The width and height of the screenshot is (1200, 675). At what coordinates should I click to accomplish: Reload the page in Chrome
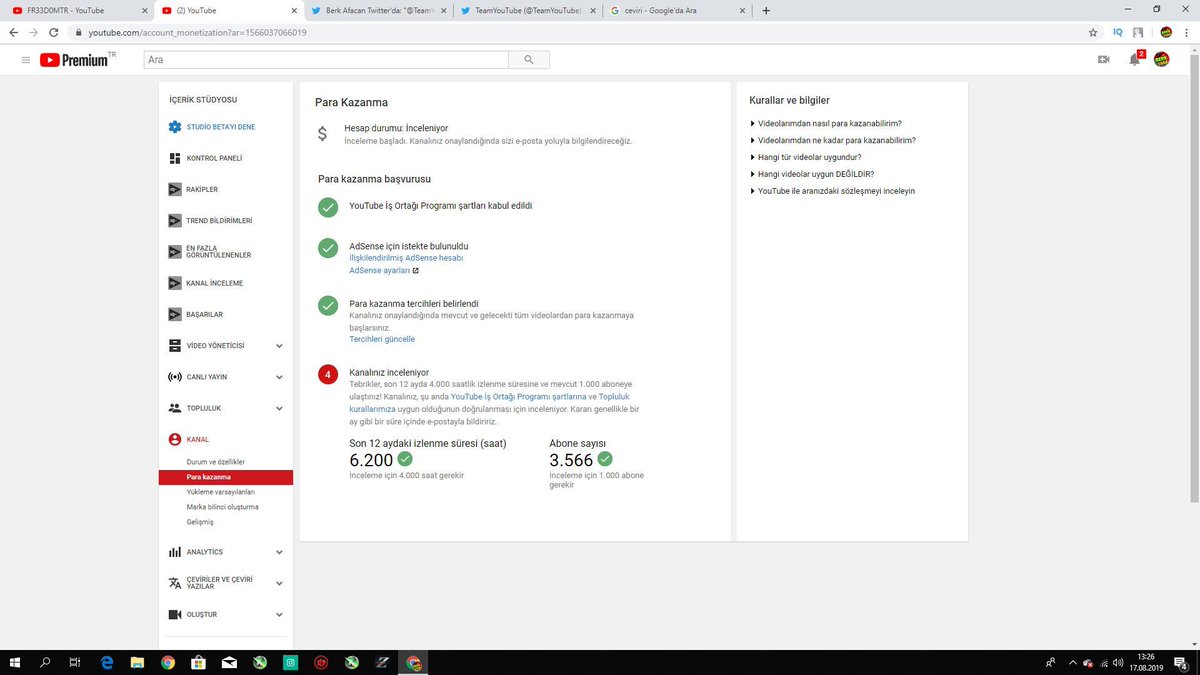(x=55, y=32)
